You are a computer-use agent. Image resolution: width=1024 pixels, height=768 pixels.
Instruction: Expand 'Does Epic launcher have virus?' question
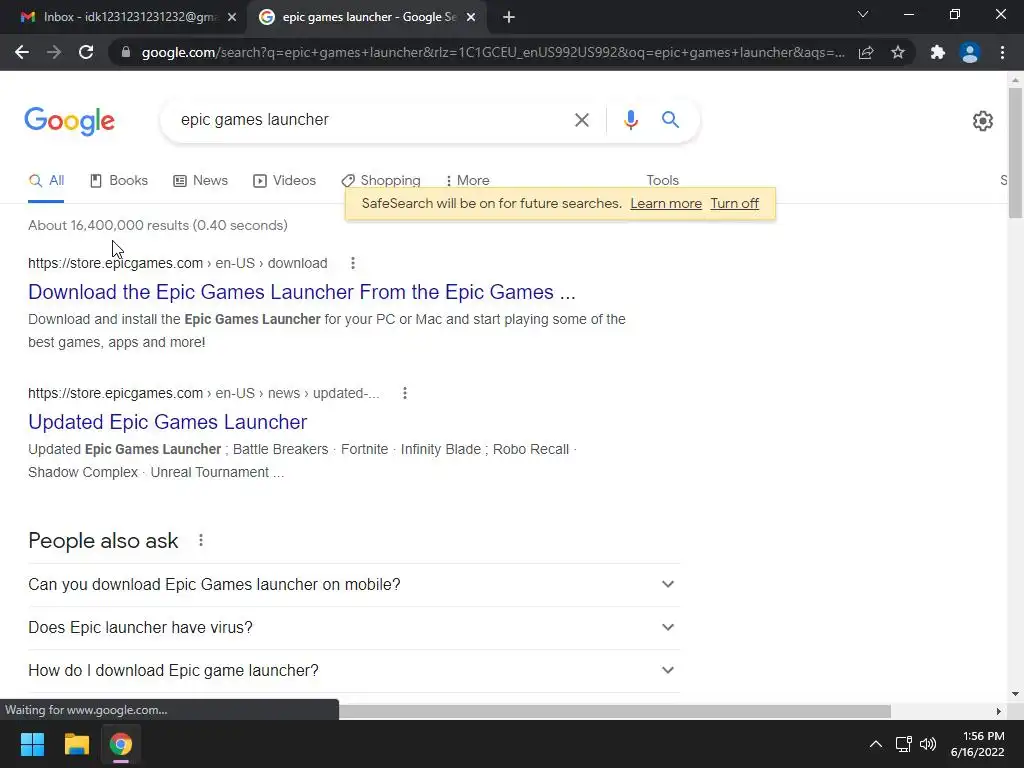(x=353, y=628)
